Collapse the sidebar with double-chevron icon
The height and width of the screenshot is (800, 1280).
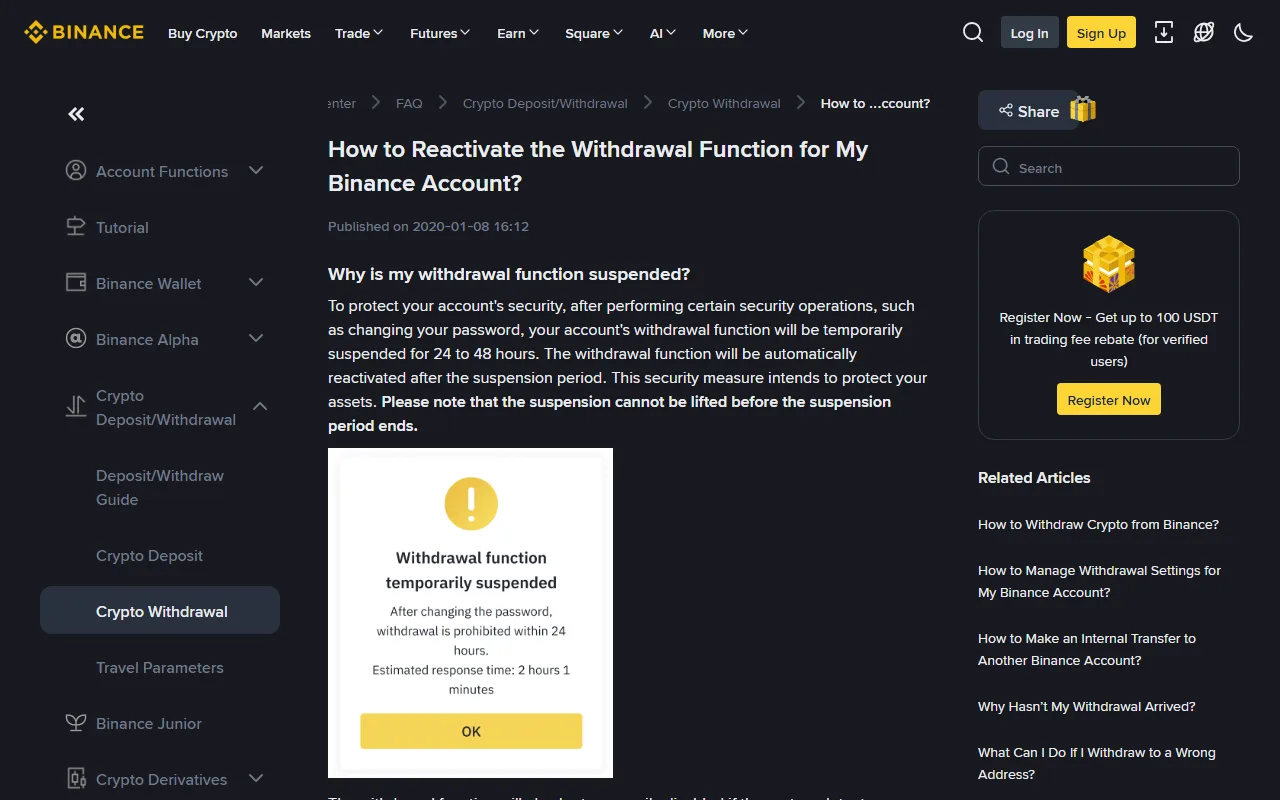coord(76,114)
